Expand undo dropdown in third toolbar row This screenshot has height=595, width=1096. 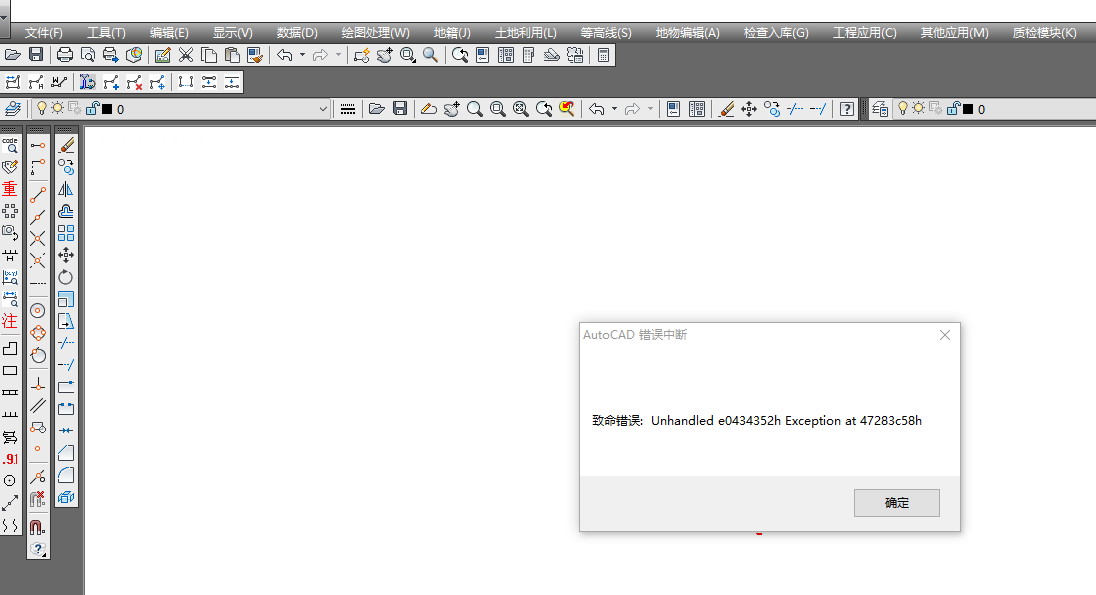coord(614,109)
